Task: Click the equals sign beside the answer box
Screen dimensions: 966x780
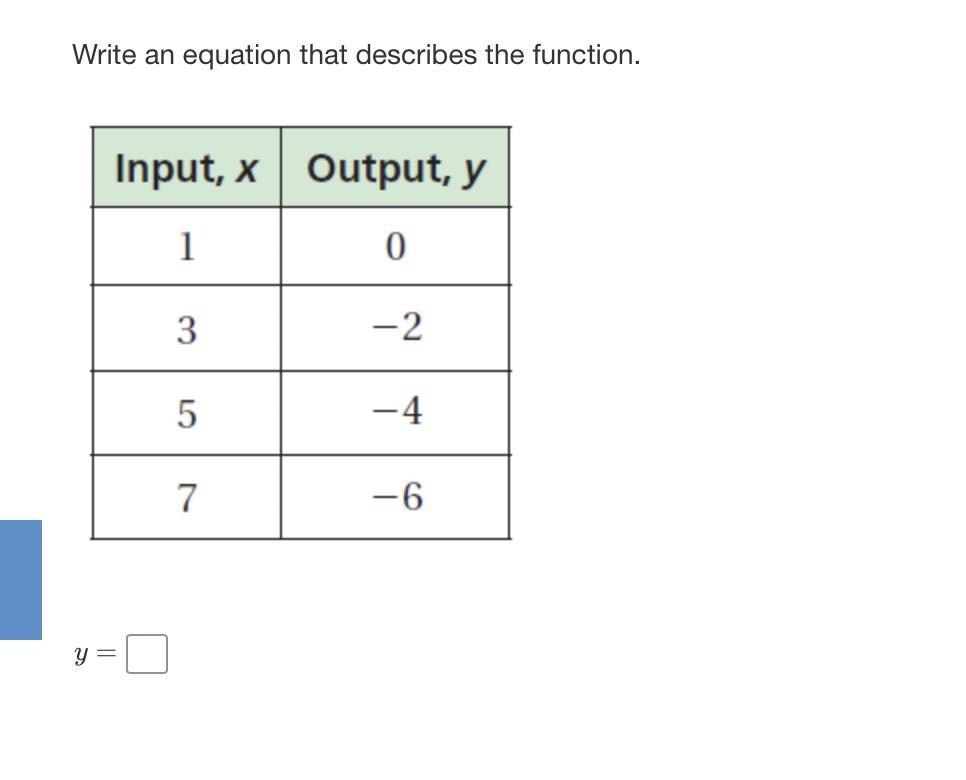Action: coord(107,655)
